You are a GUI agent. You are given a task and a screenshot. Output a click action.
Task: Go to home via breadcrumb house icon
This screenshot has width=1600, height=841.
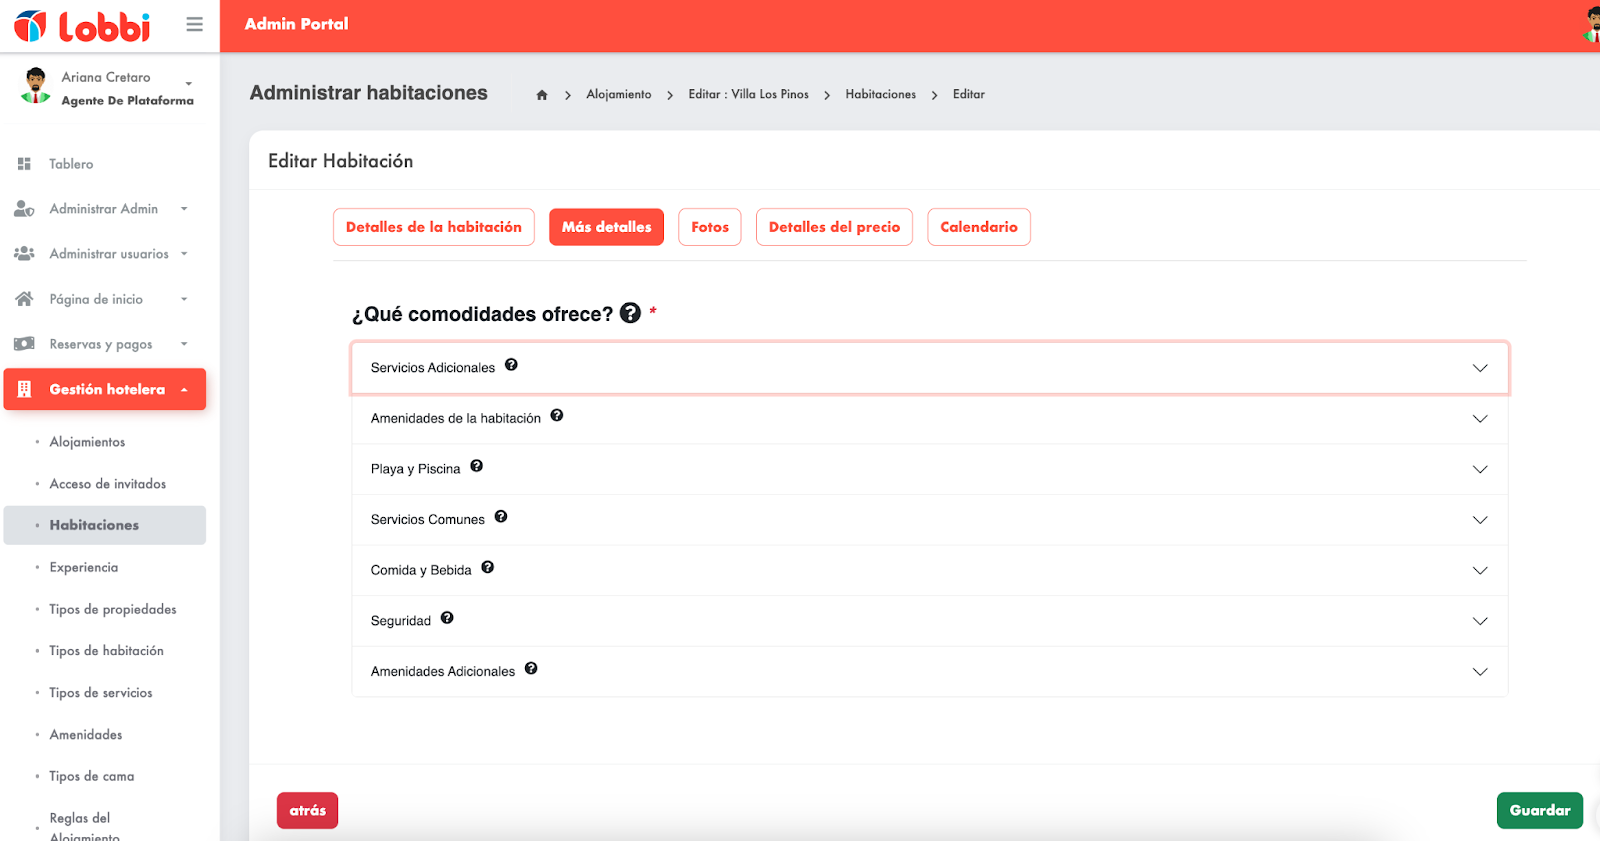542,95
